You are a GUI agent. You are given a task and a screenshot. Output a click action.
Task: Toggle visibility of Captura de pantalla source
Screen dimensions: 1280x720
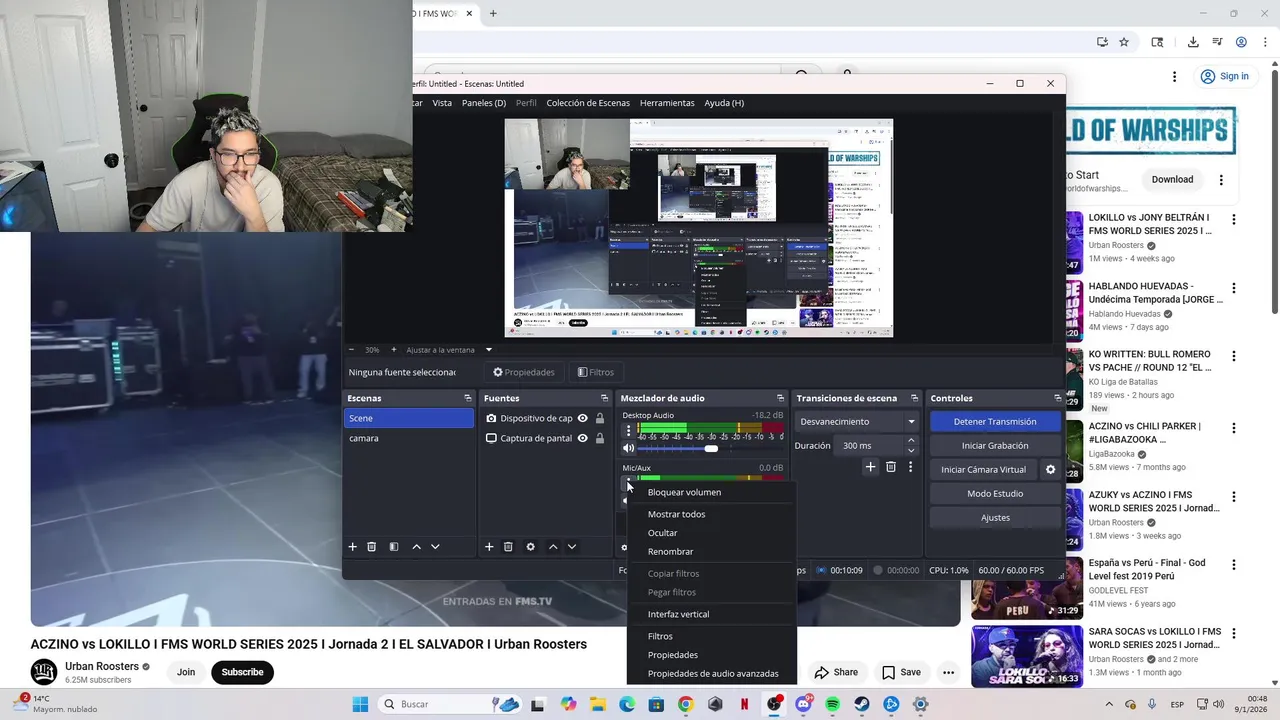click(x=582, y=438)
